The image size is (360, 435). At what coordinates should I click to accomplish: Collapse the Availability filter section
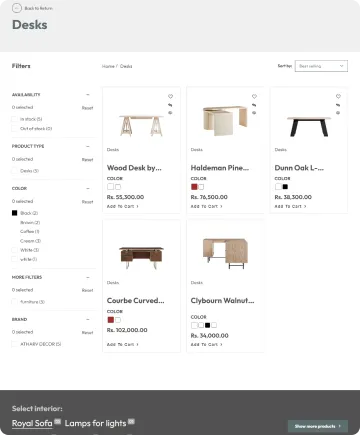pos(88,95)
